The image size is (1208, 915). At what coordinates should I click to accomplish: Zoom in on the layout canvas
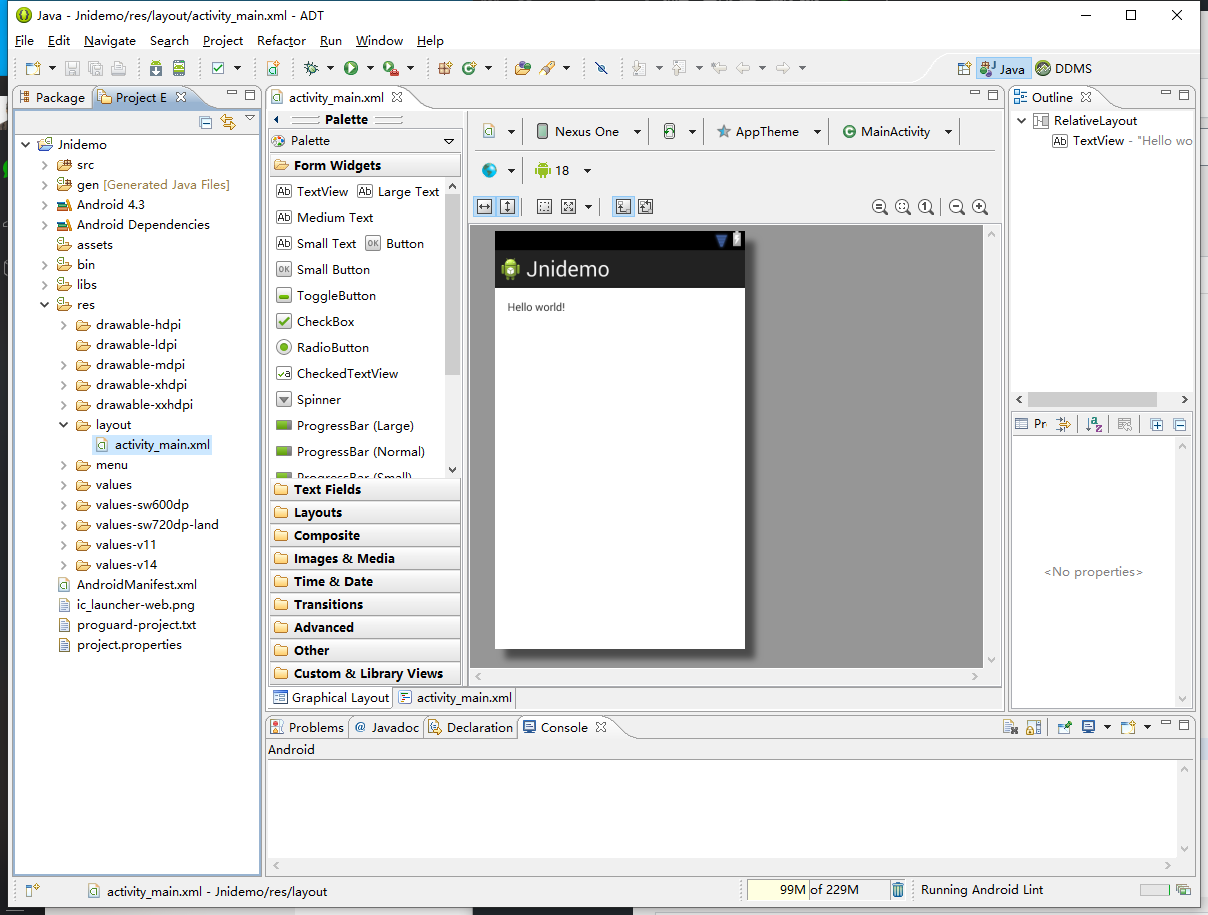click(x=980, y=207)
